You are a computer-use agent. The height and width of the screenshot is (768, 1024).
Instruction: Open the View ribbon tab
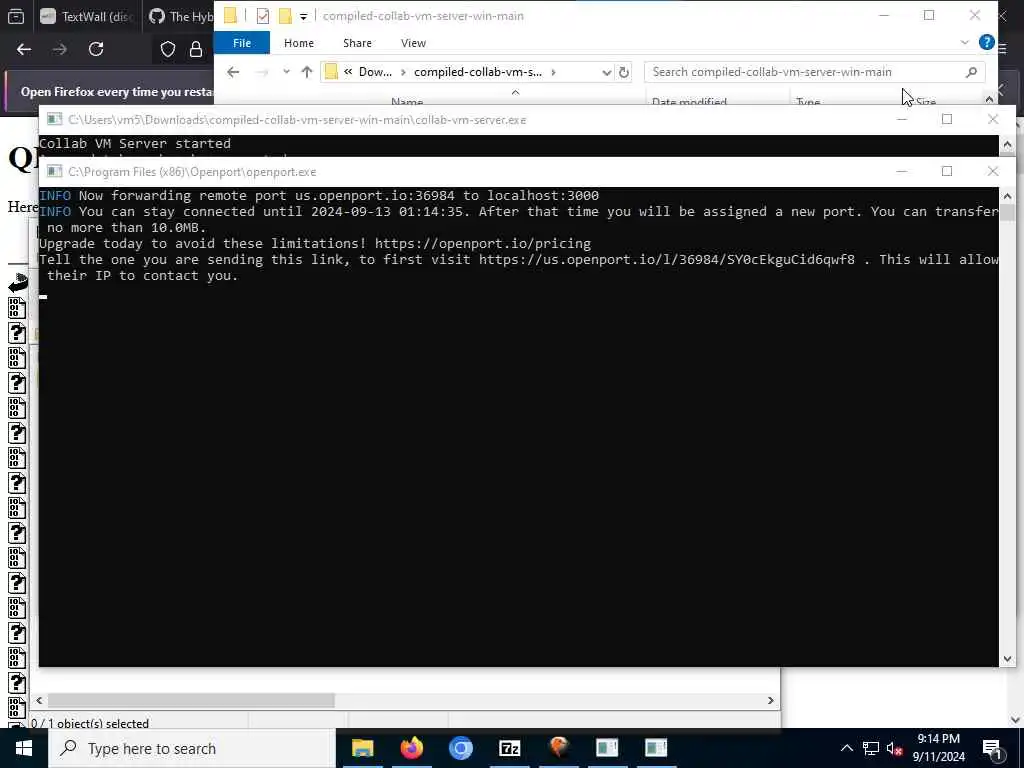coord(413,43)
